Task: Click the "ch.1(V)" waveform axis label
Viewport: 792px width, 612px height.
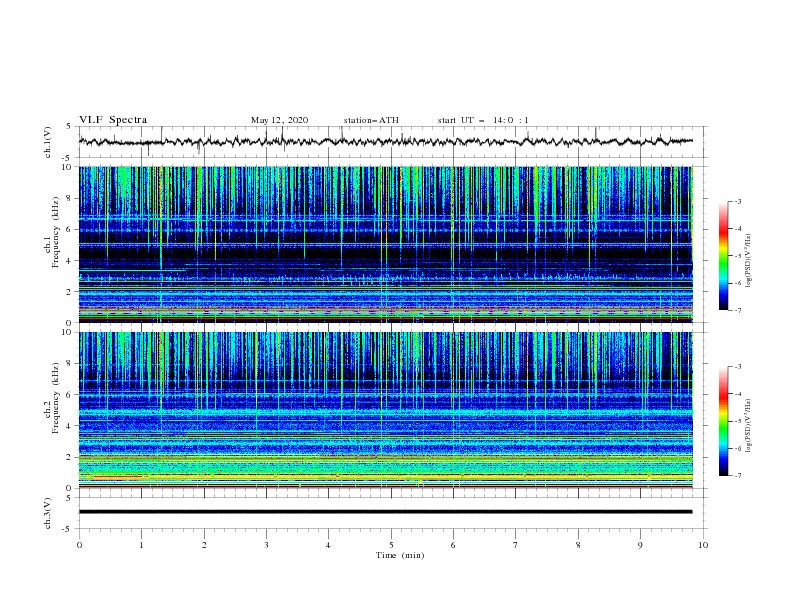Action: click(x=48, y=142)
